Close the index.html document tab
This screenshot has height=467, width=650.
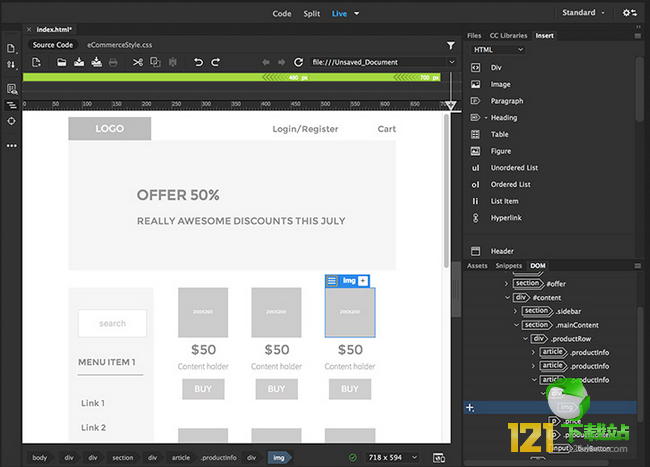pos(29,29)
